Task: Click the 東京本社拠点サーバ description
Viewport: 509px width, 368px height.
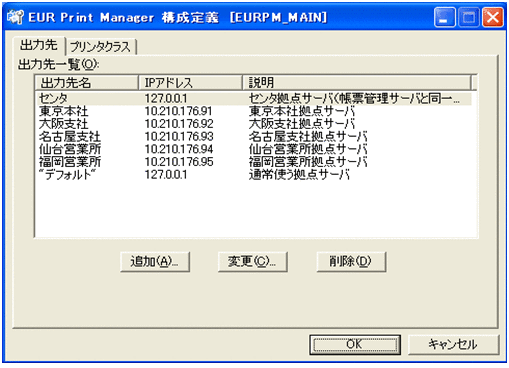Action: (x=302, y=111)
